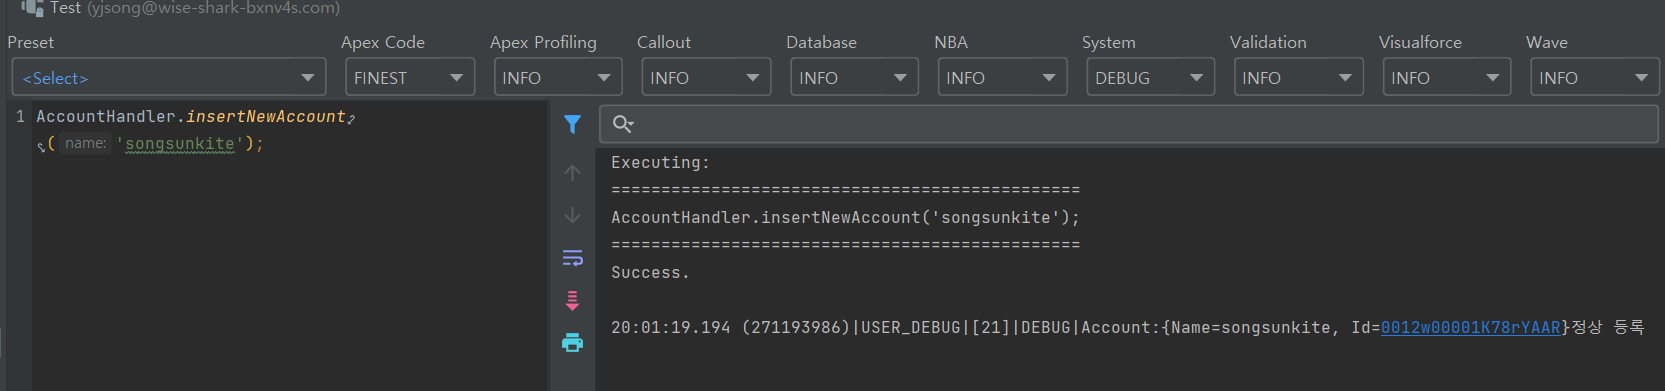Expand the Database level dropdown
1665x391 pixels.
854,77
